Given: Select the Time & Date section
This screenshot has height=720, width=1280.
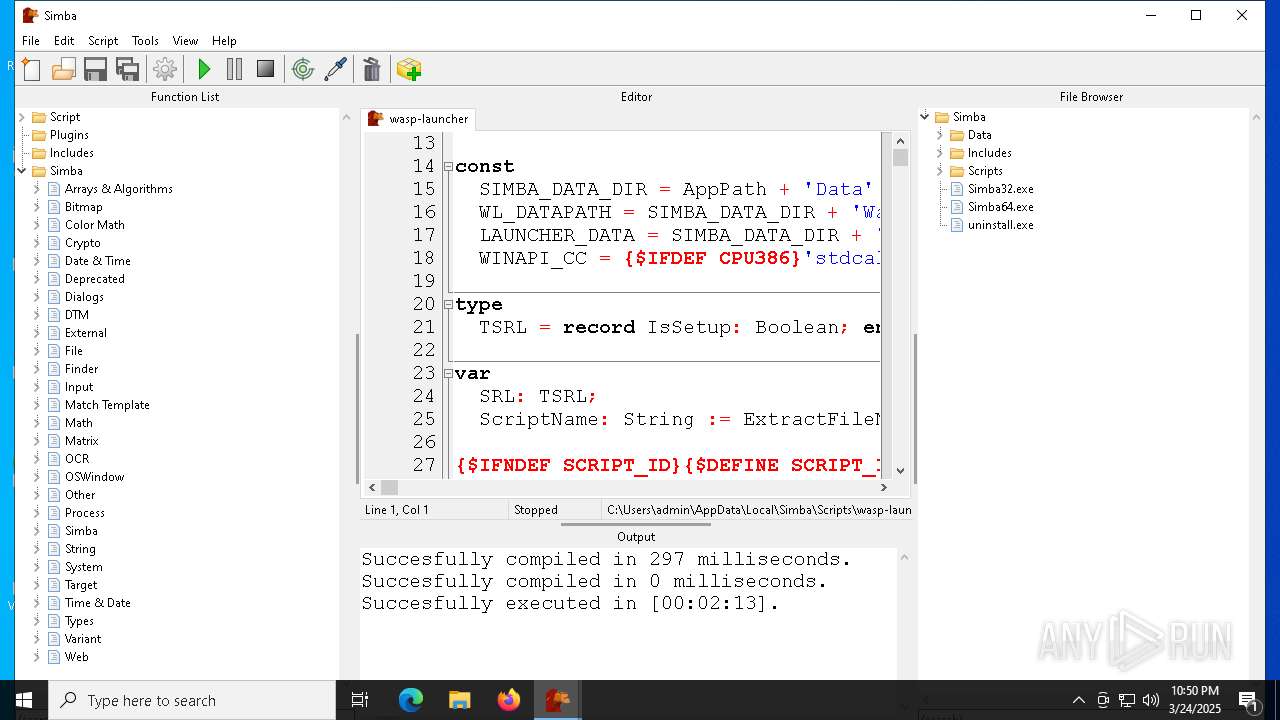Looking at the screenshot, I should (98, 603).
